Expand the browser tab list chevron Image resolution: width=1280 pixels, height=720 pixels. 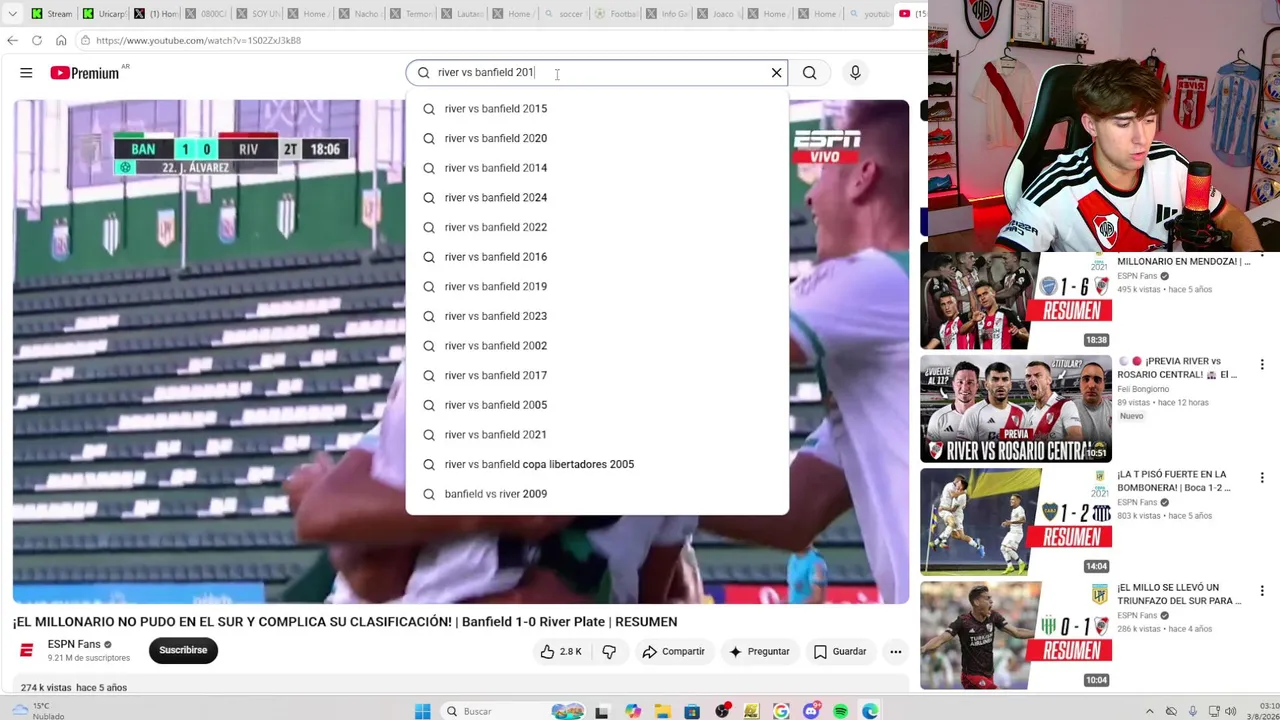point(11,14)
